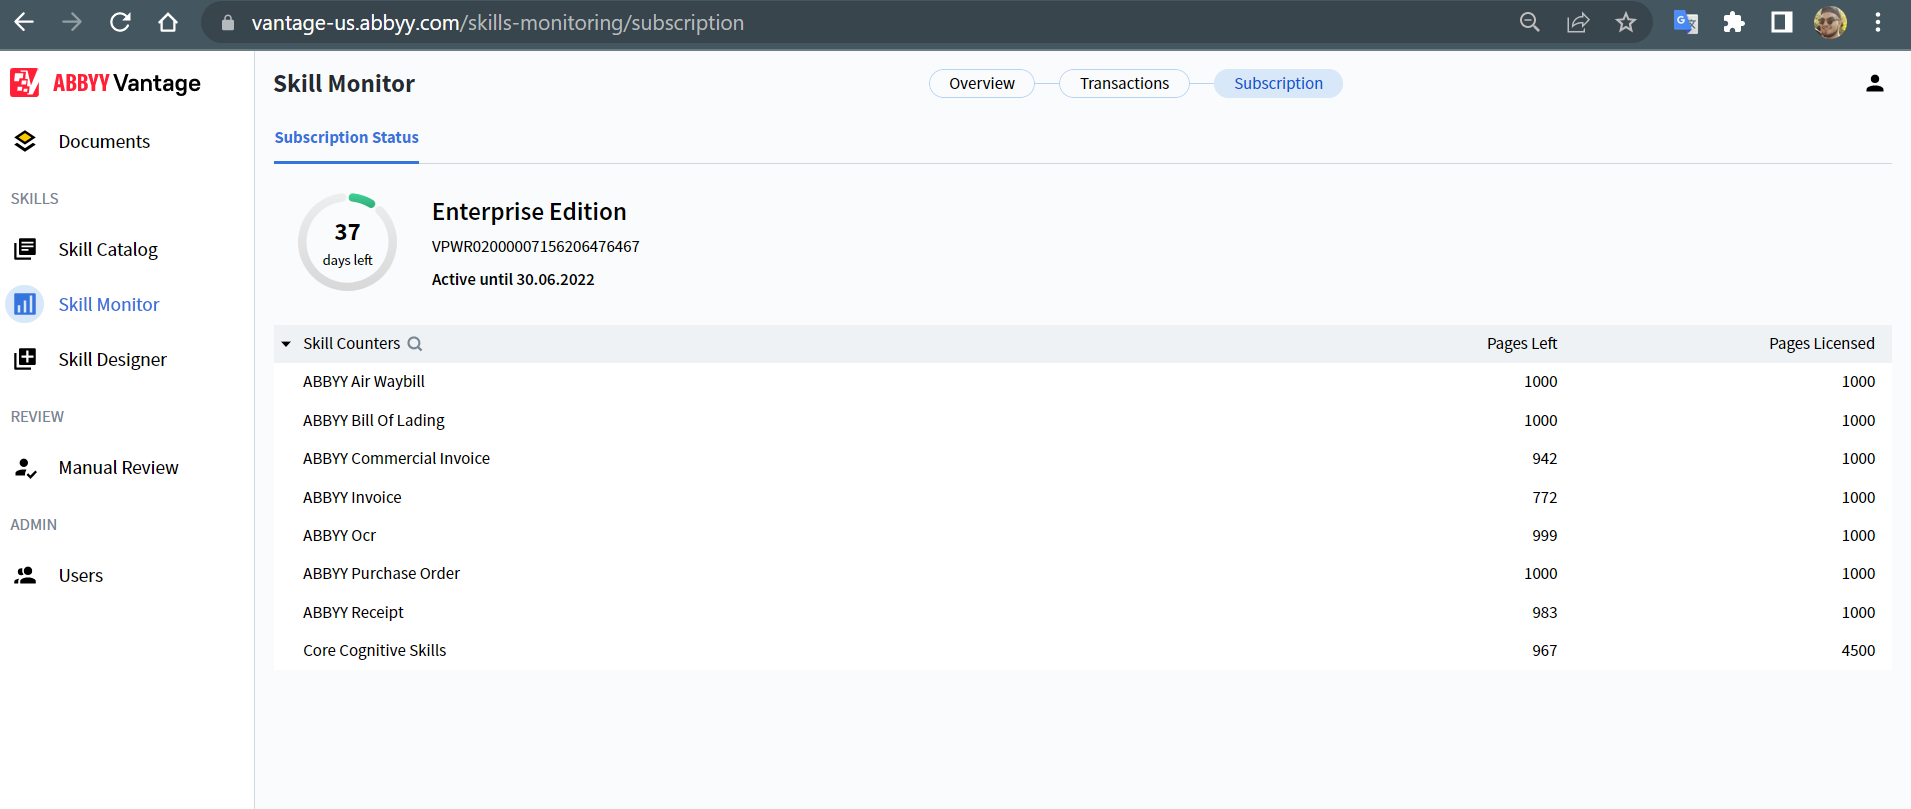Click Pages Left value 772

click(1545, 498)
